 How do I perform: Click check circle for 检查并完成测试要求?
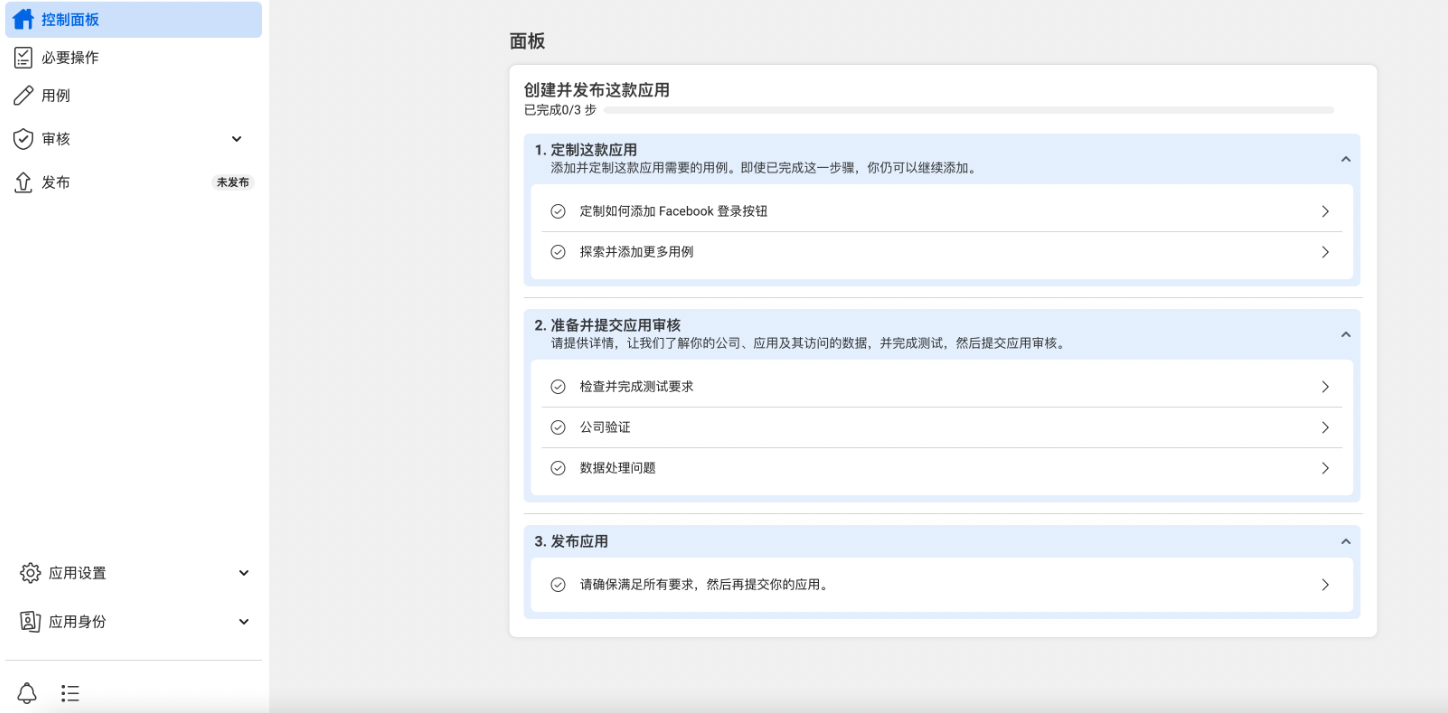pos(558,386)
